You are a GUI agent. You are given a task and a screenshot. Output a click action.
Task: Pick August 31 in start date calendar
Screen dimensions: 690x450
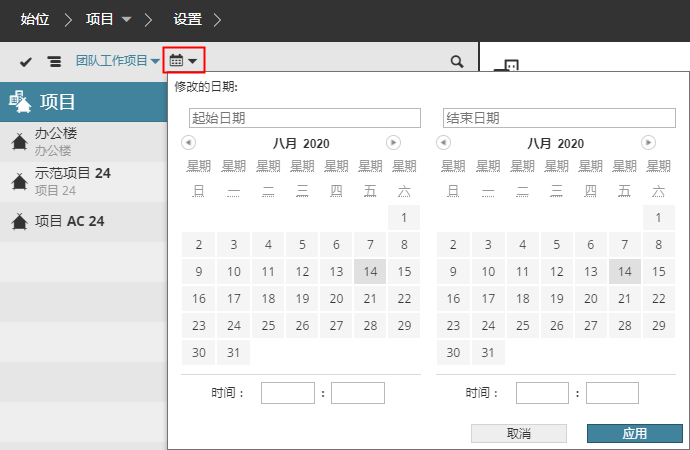(233, 352)
